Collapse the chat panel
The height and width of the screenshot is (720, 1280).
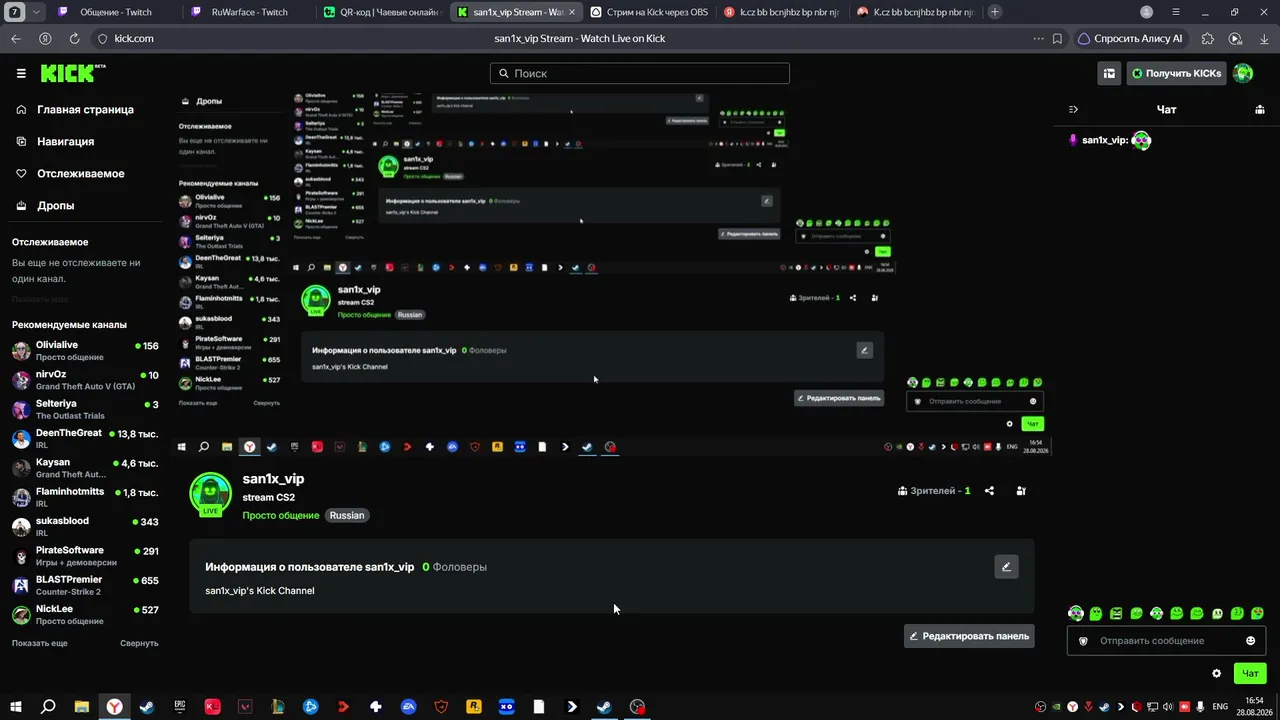pyautogui.click(x=1073, y=109)
